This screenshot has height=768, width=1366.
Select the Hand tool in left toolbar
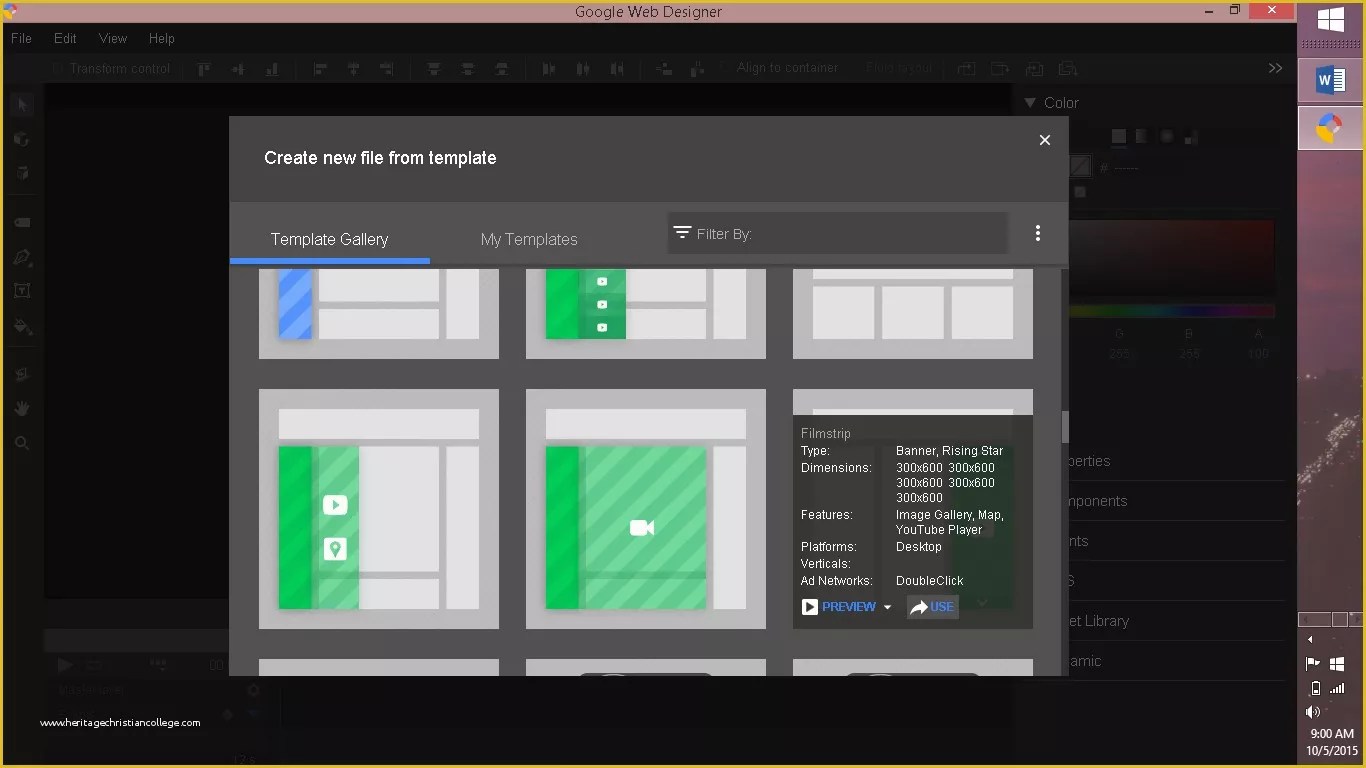22,408
